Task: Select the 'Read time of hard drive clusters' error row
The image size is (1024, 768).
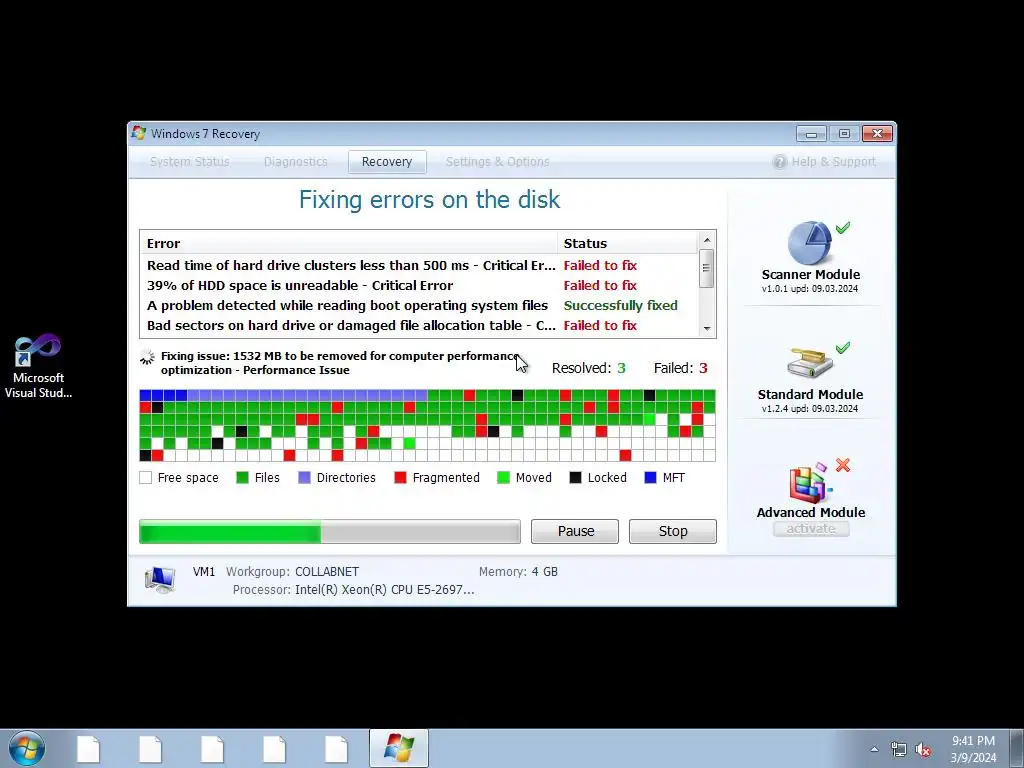Action: [x=419, y=265]
